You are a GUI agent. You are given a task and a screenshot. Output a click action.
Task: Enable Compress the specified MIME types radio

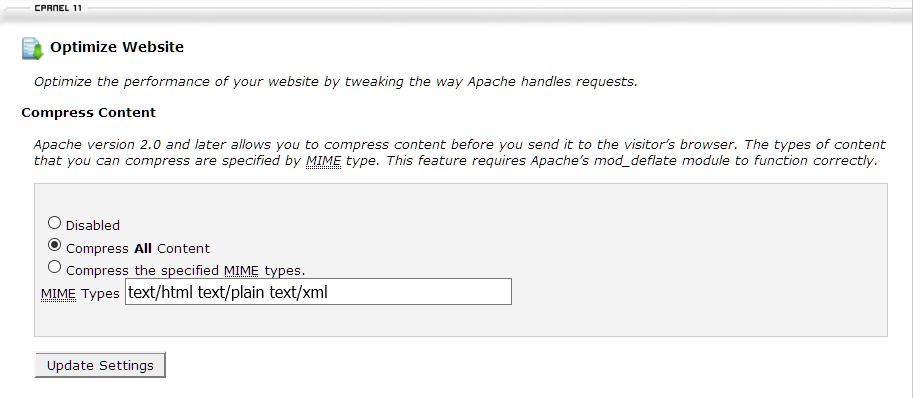tap(54, 267)
